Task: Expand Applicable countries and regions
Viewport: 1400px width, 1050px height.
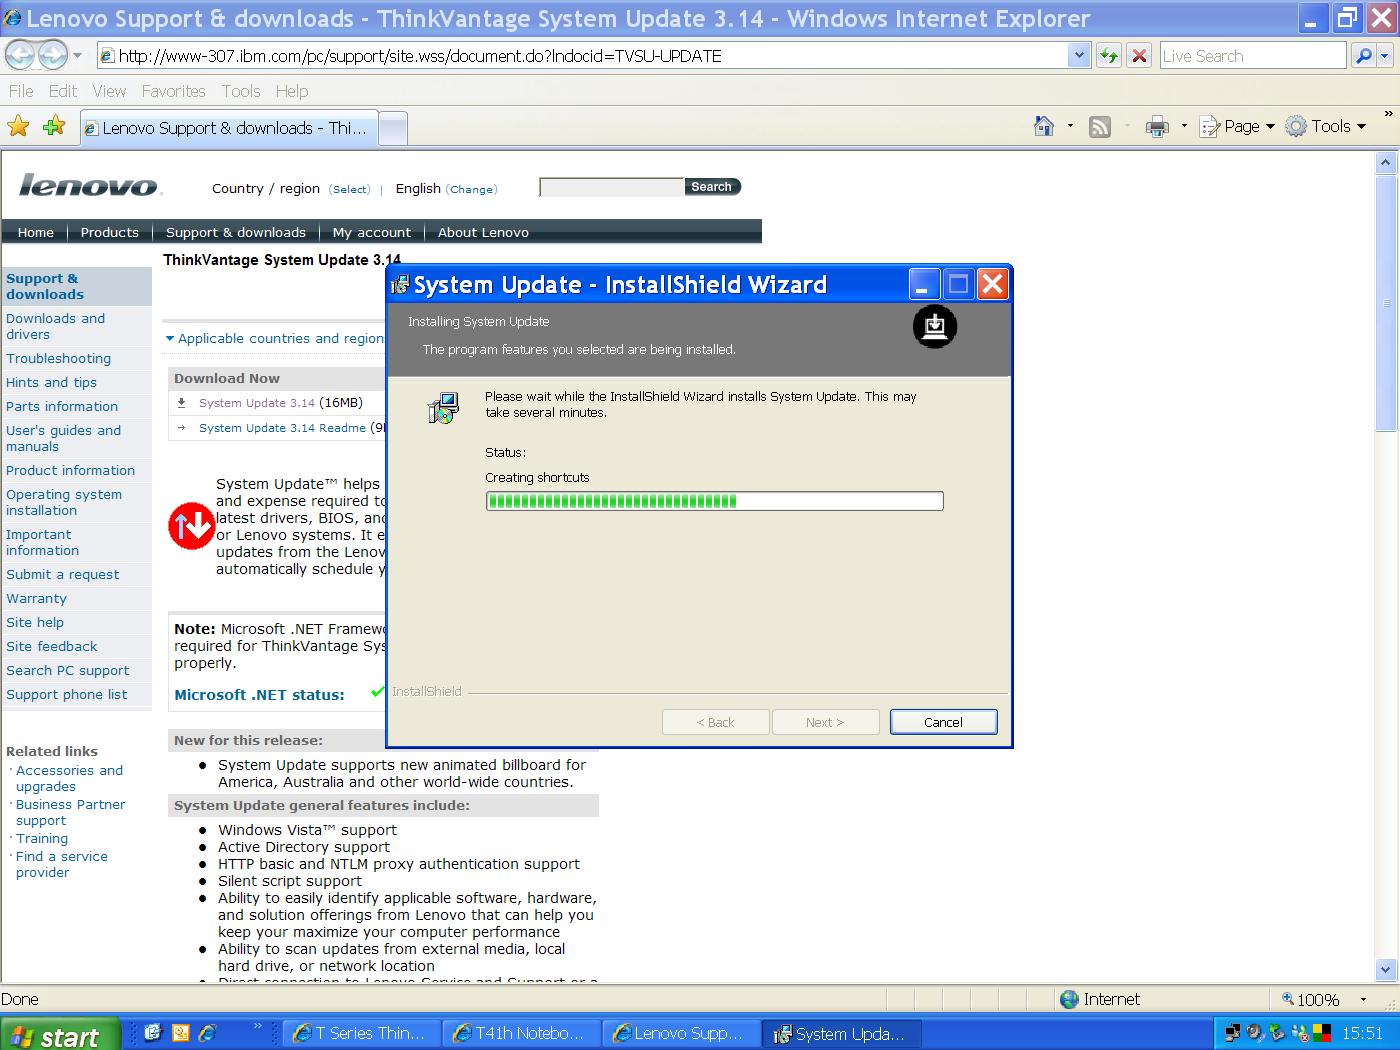Action: 274,339
